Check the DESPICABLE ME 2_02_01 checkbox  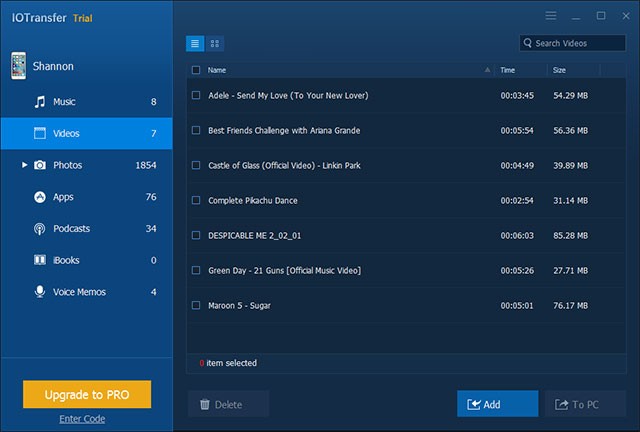pyautogui.click(x=196, y=236)
